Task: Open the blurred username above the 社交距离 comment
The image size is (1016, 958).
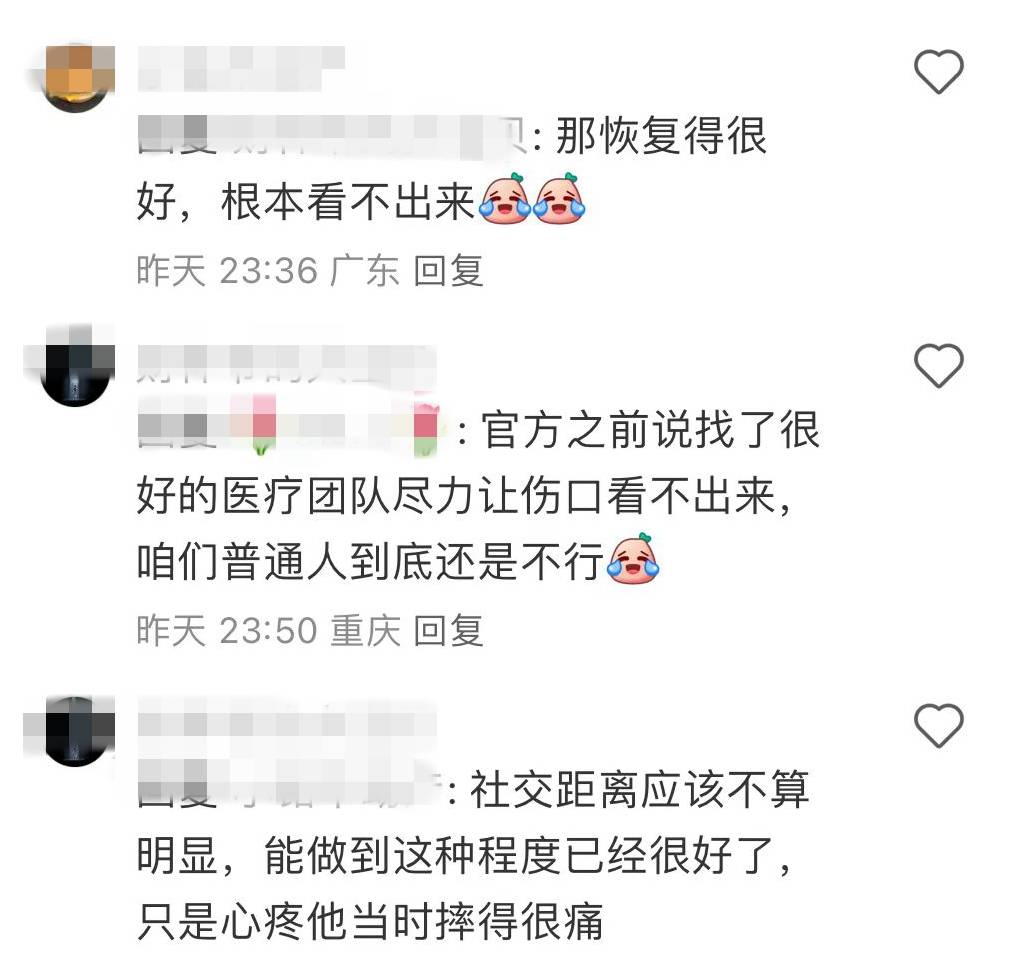Action: coord(286,721)
